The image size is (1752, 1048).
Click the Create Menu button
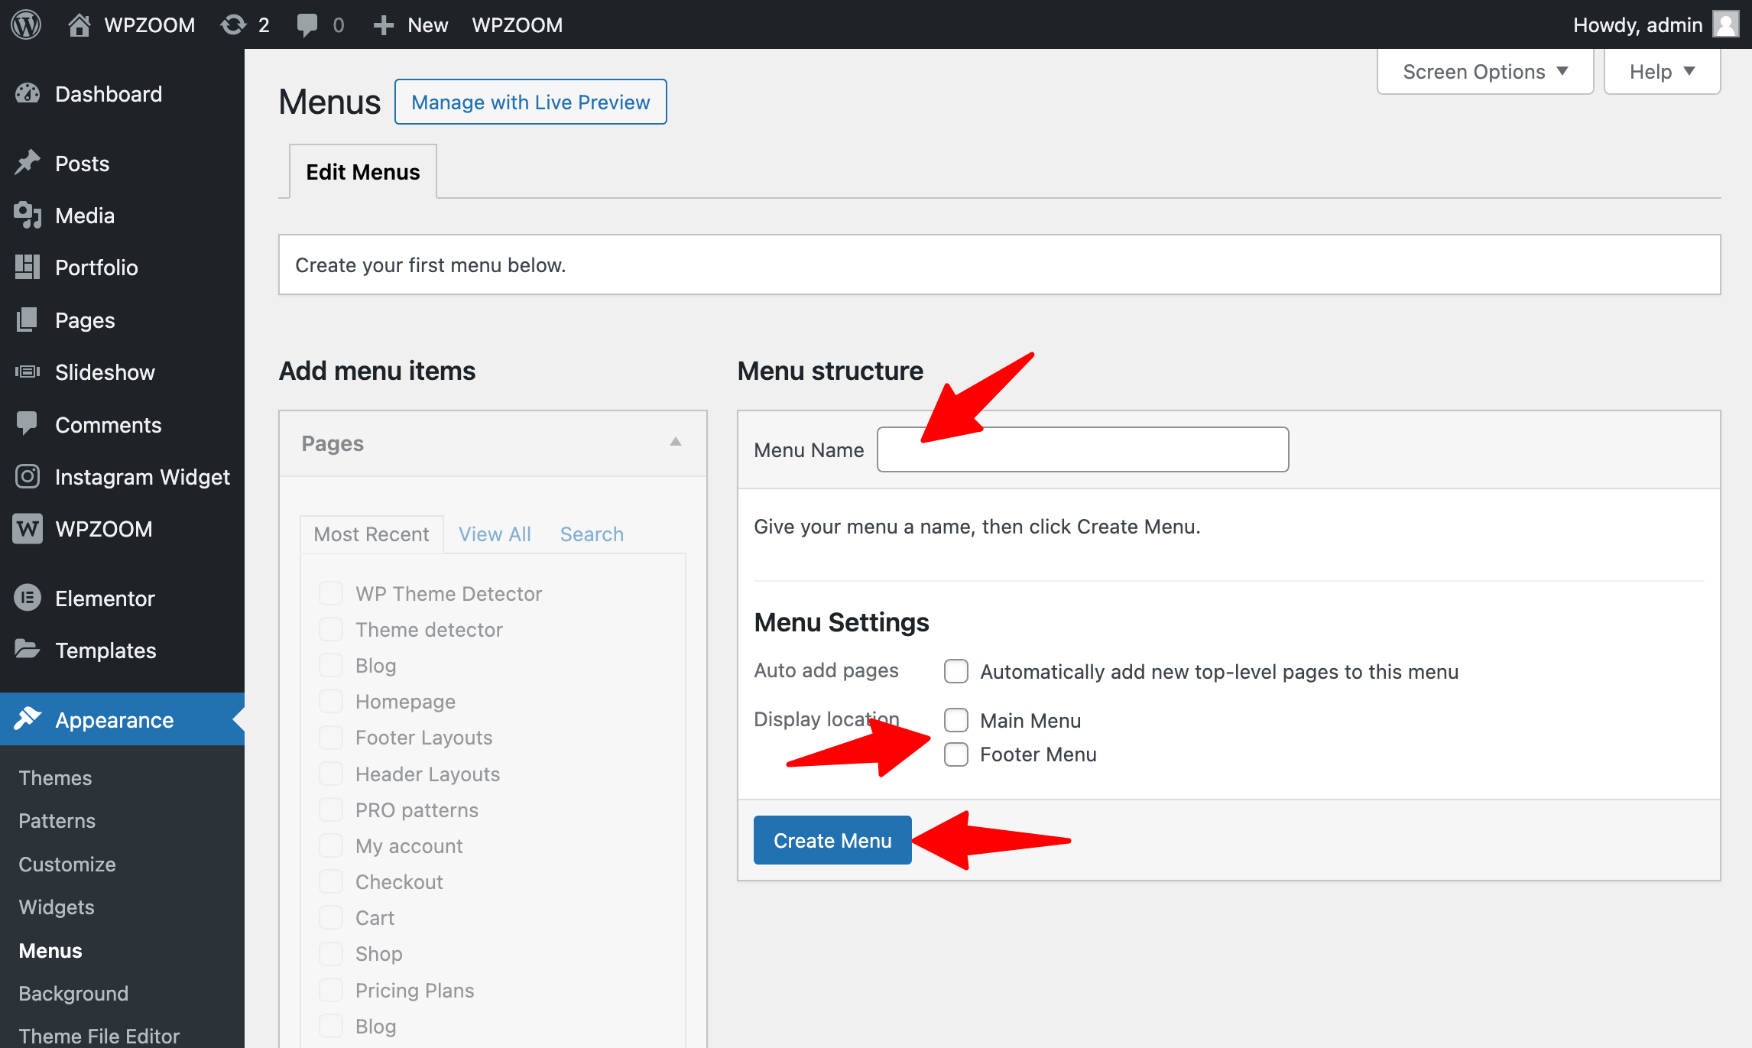pyautogui.click(x=832, y=840)
